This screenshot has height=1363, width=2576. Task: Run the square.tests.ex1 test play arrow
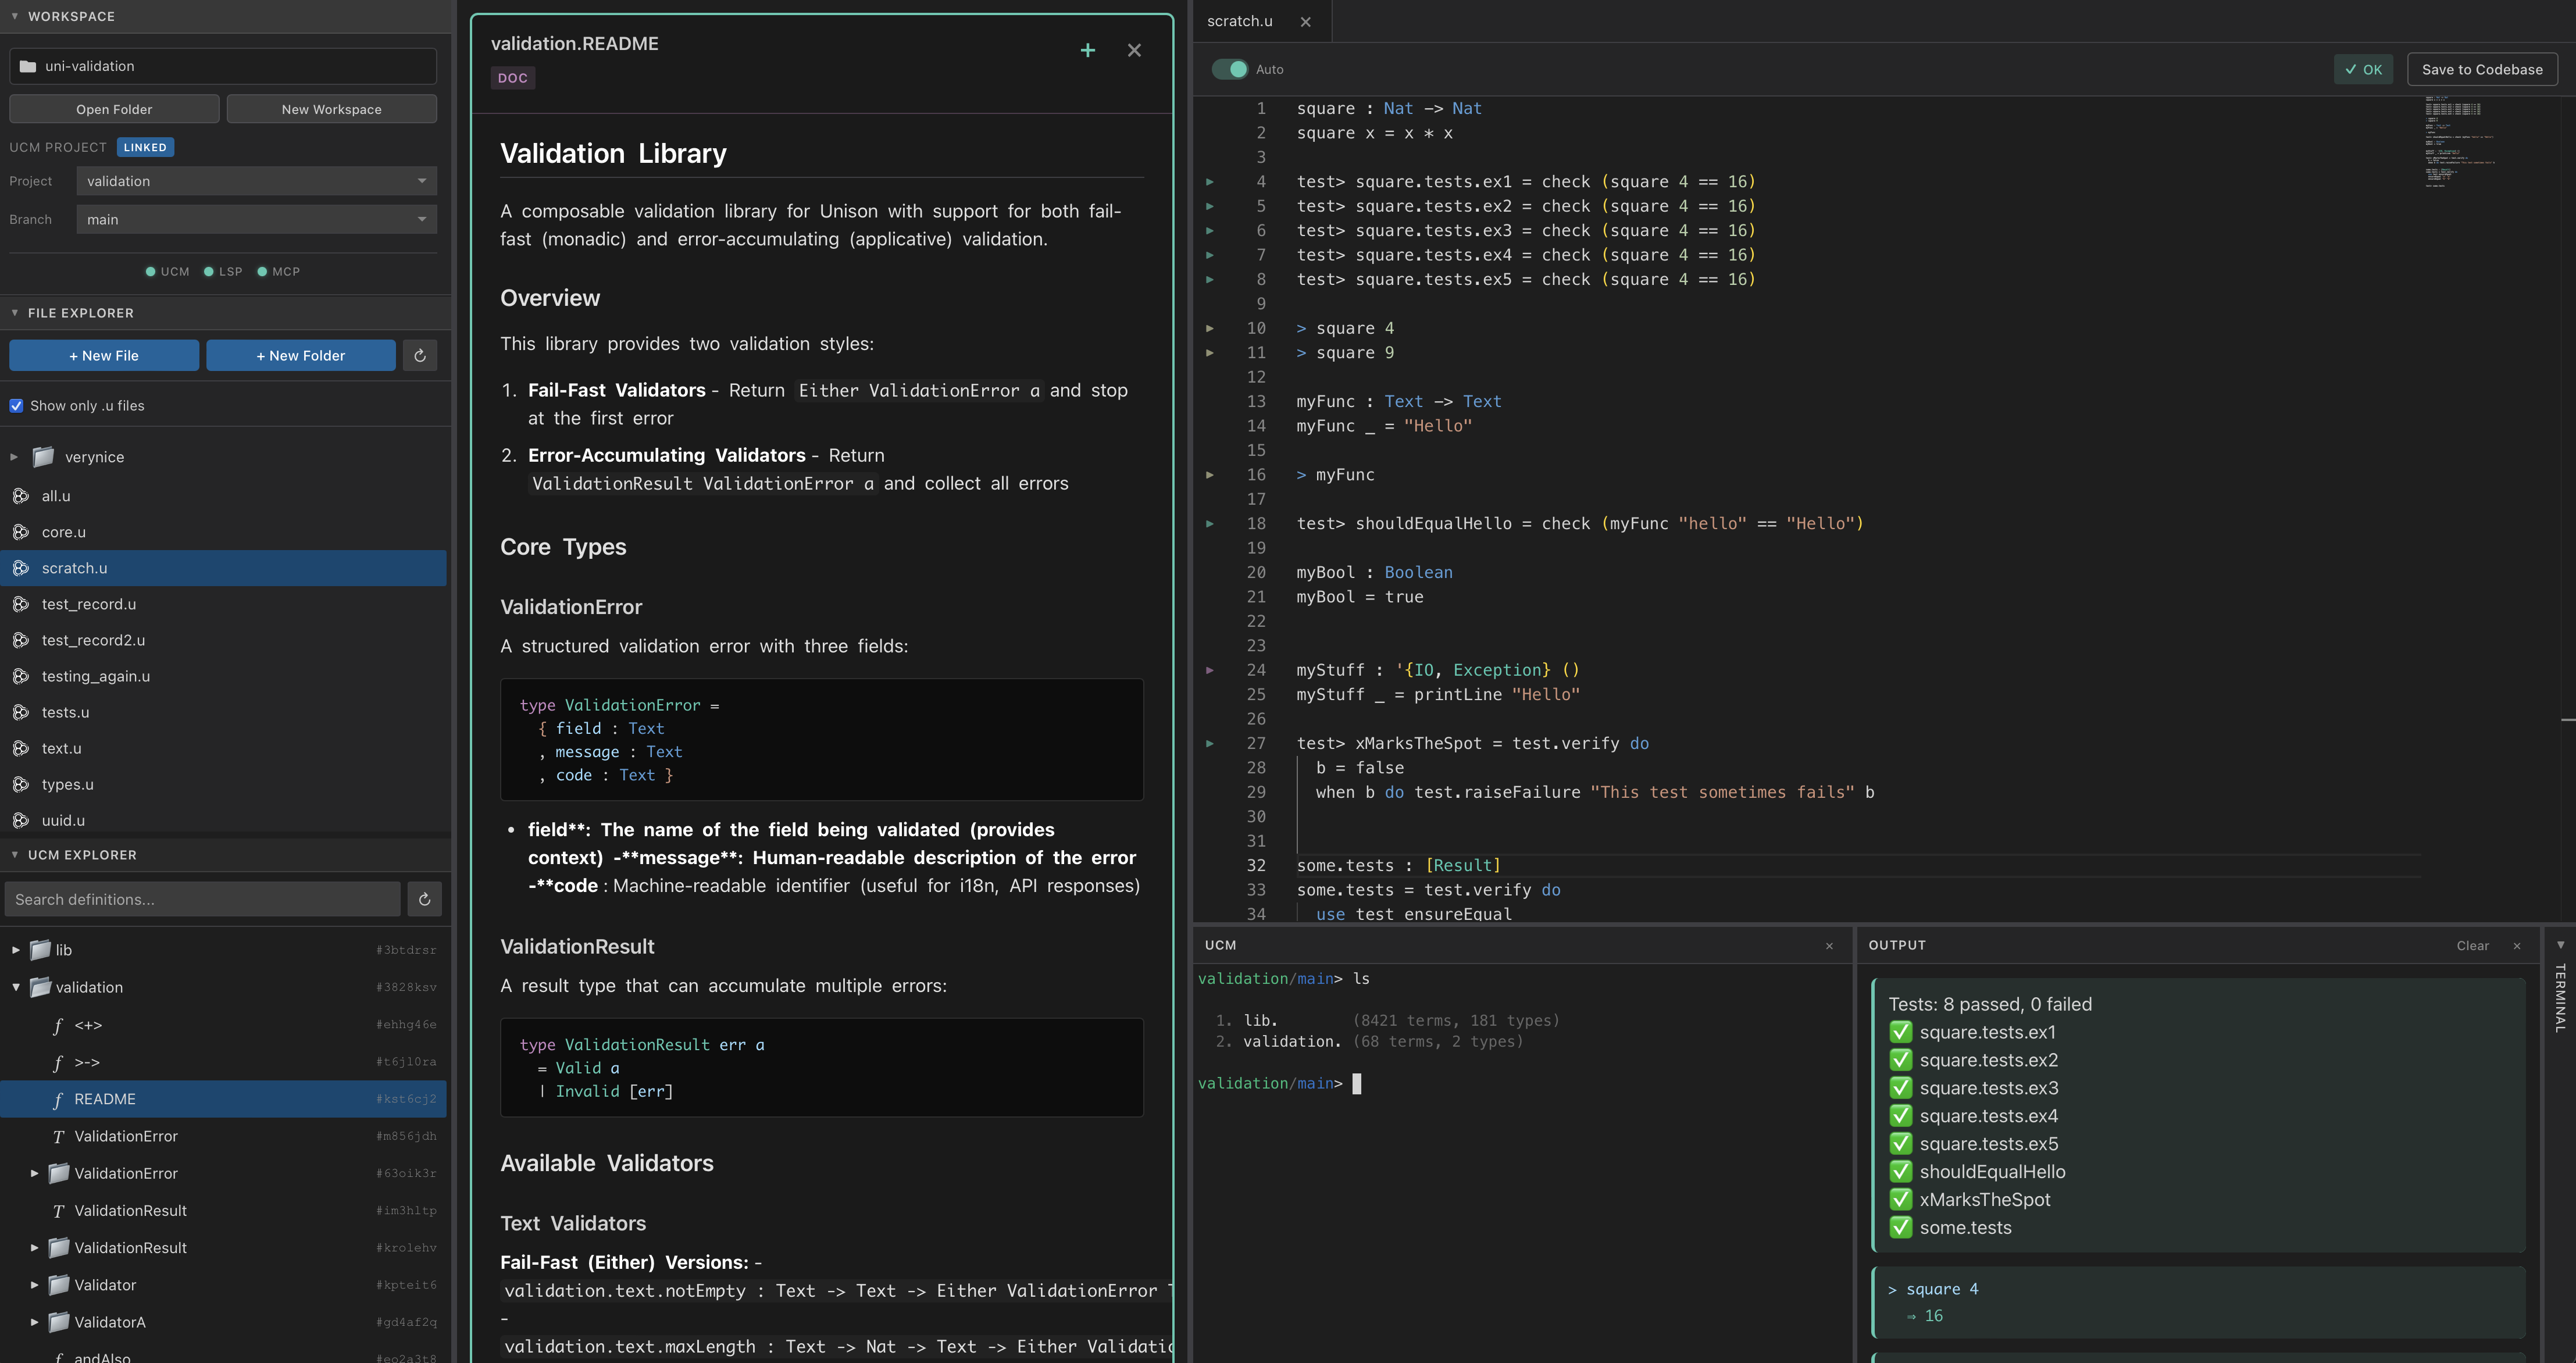pos(1211,181)
